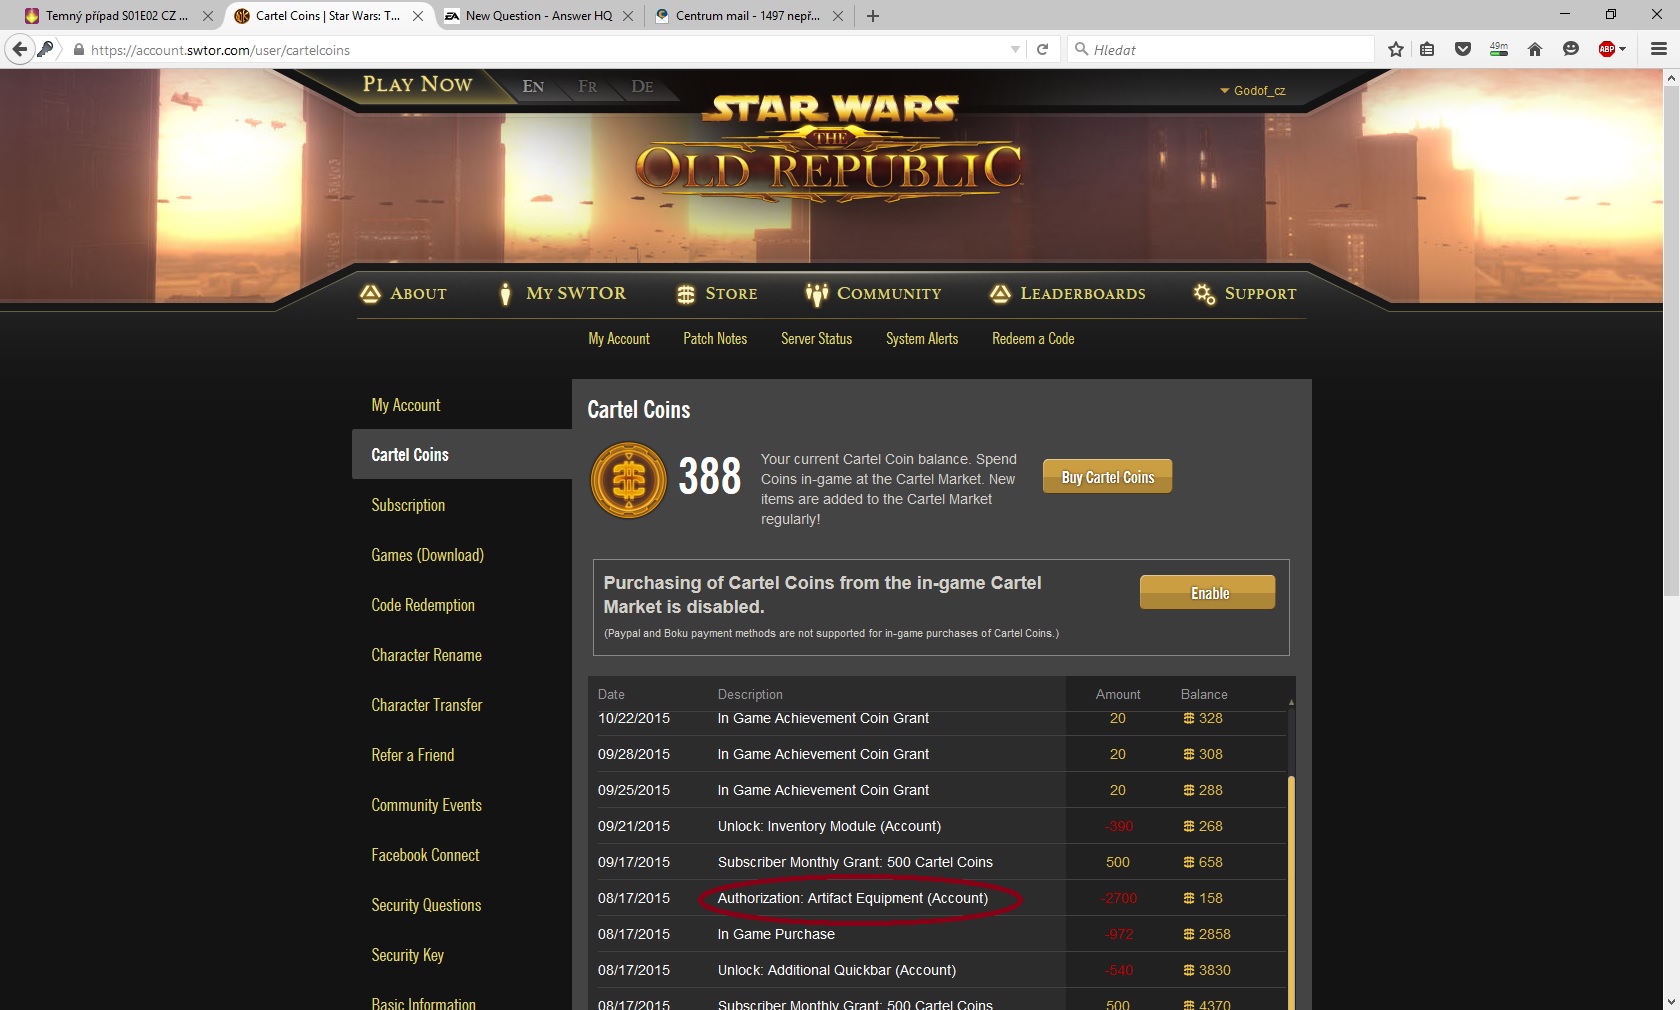Click the 49m timer toolbar icon
The width and height of the screenshot is (1680, 1010).
tap(1499, 49)
